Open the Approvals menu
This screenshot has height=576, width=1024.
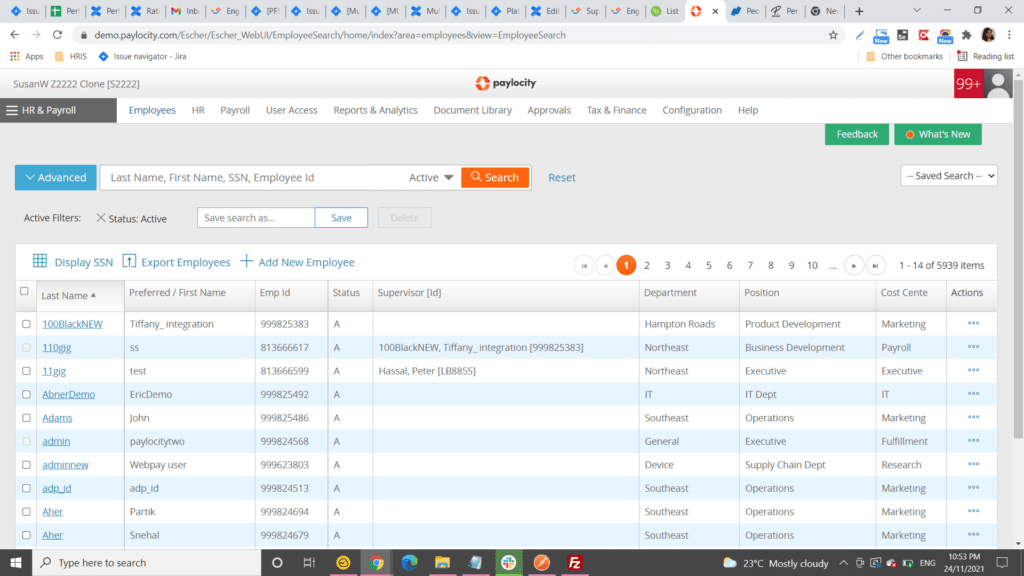pos(549,110)
